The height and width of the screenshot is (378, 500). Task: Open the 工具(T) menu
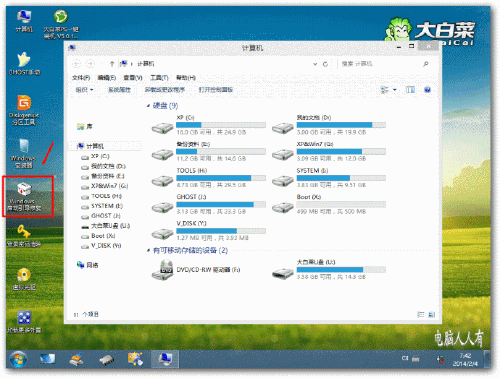click(x=159, y=78)
